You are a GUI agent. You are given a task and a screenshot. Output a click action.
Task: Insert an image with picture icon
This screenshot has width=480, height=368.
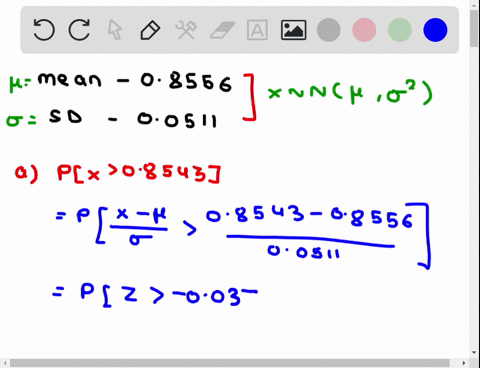293,30
